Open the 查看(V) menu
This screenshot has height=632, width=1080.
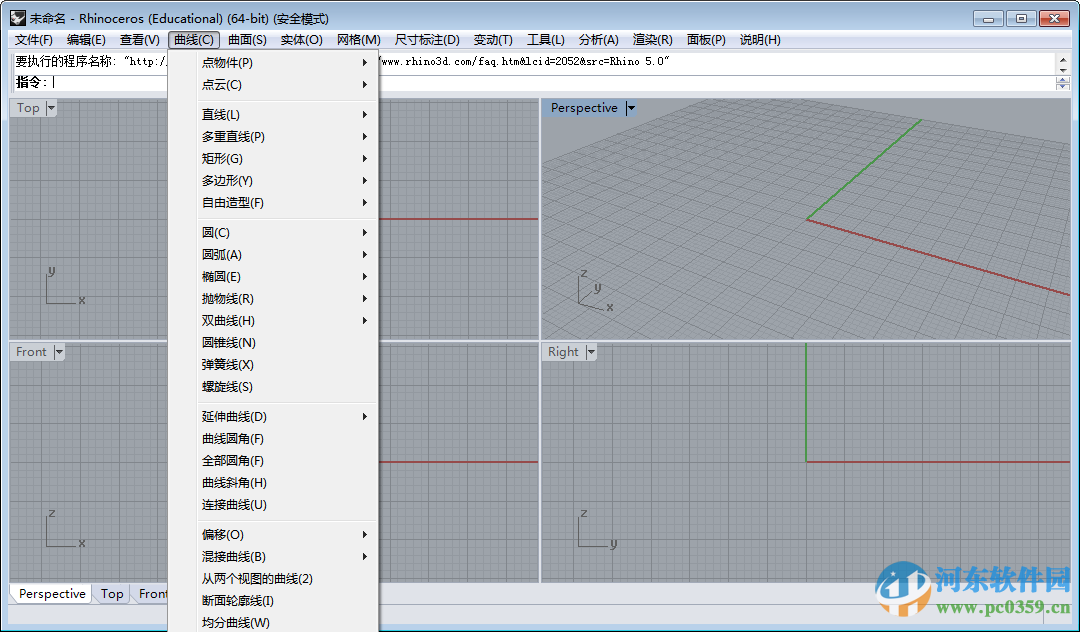pyautogui.click(x=140, y=40)
